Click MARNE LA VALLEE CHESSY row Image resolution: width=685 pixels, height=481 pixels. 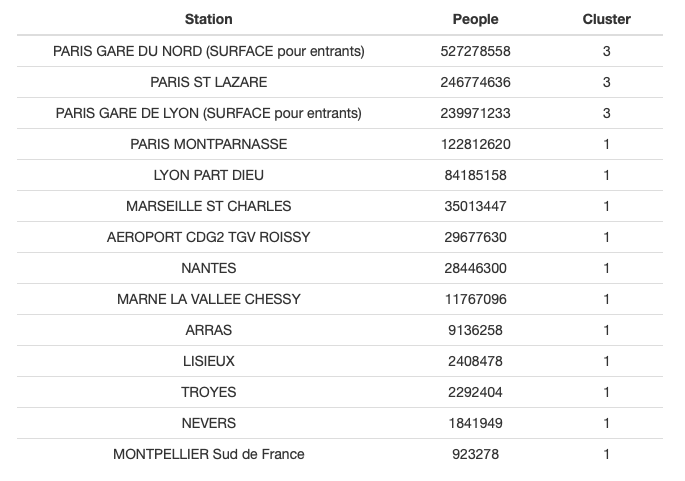[340, 299]
